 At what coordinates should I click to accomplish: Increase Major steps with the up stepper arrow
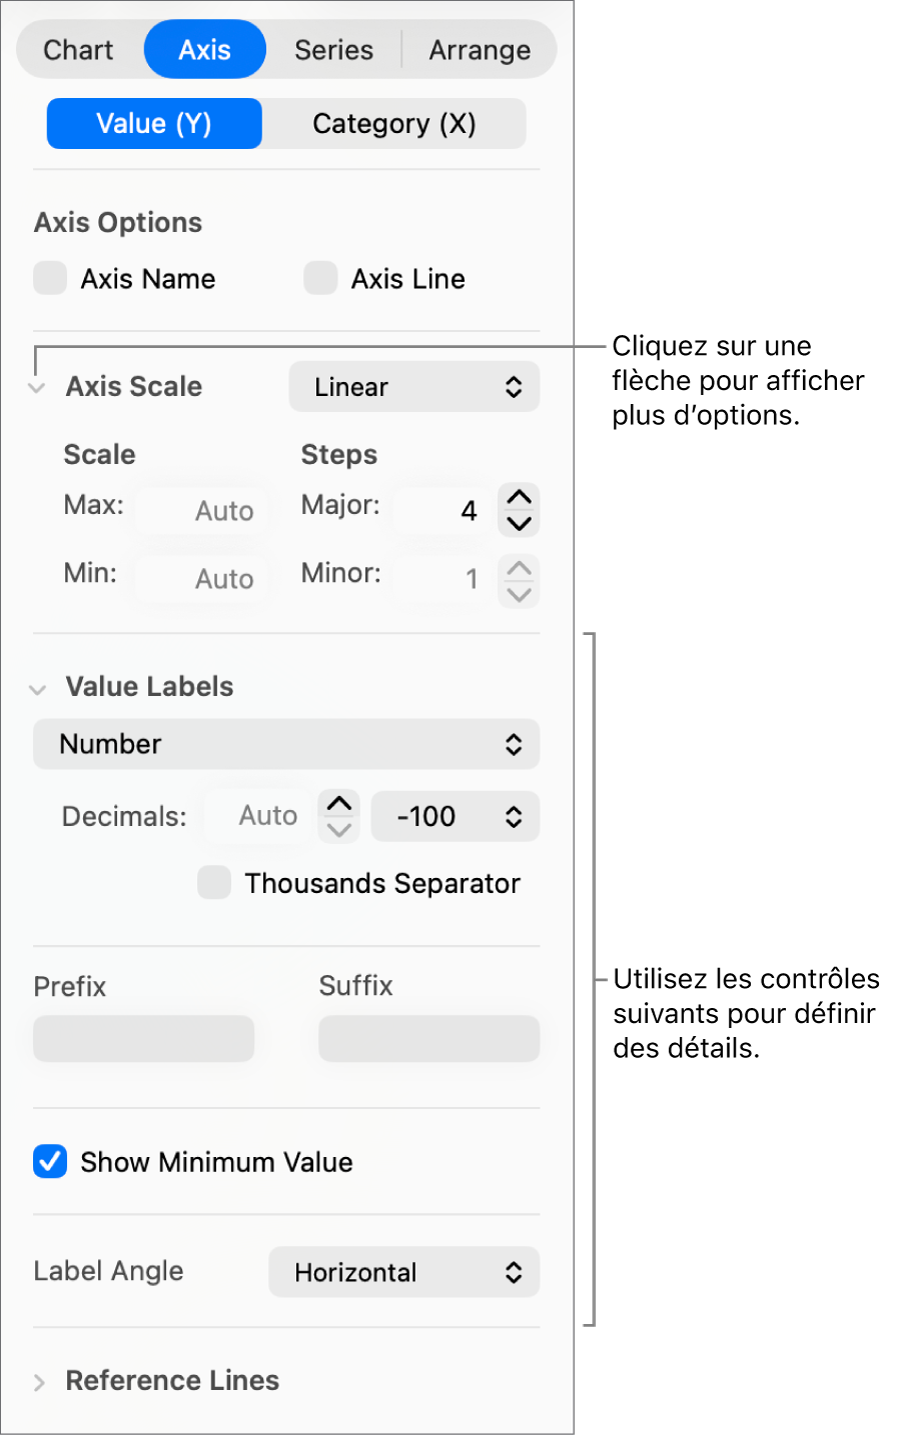pyautogui.click(x=519, y=496)
